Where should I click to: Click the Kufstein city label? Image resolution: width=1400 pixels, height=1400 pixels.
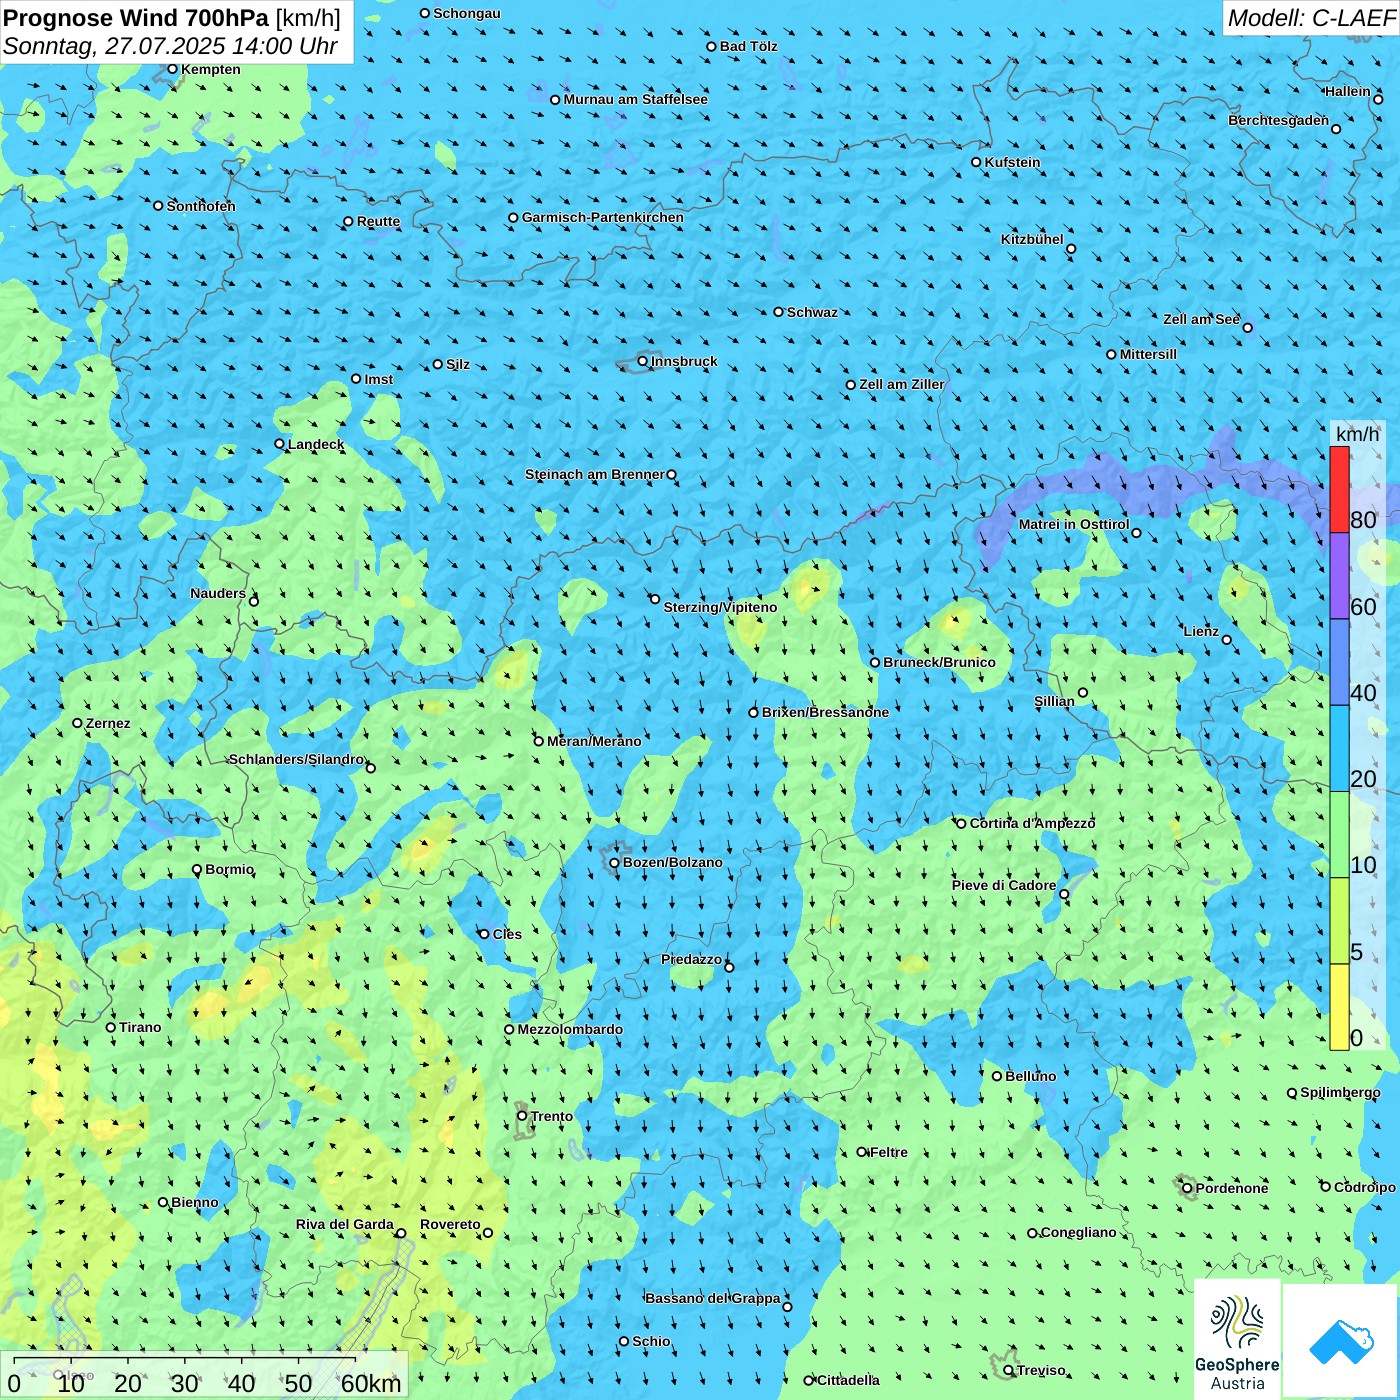click(1012, 162)
